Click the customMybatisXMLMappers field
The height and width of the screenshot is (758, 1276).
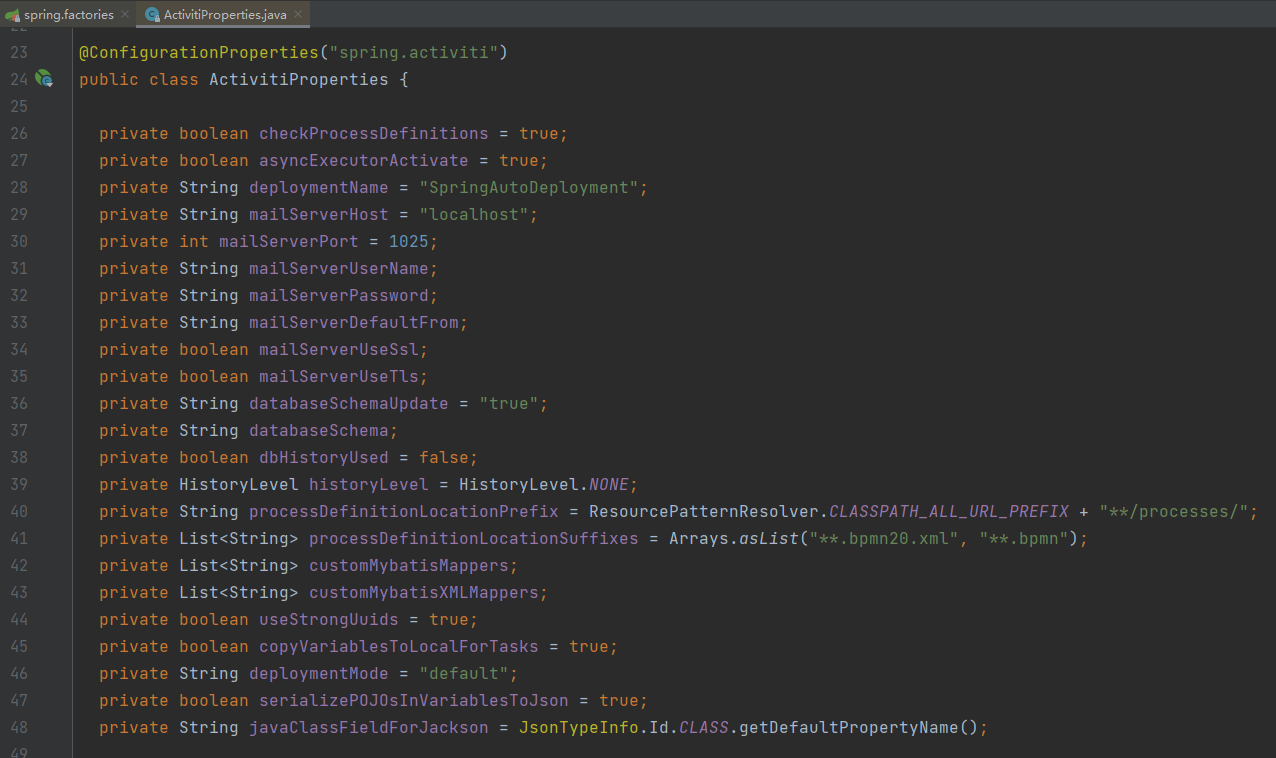[424, 592]
